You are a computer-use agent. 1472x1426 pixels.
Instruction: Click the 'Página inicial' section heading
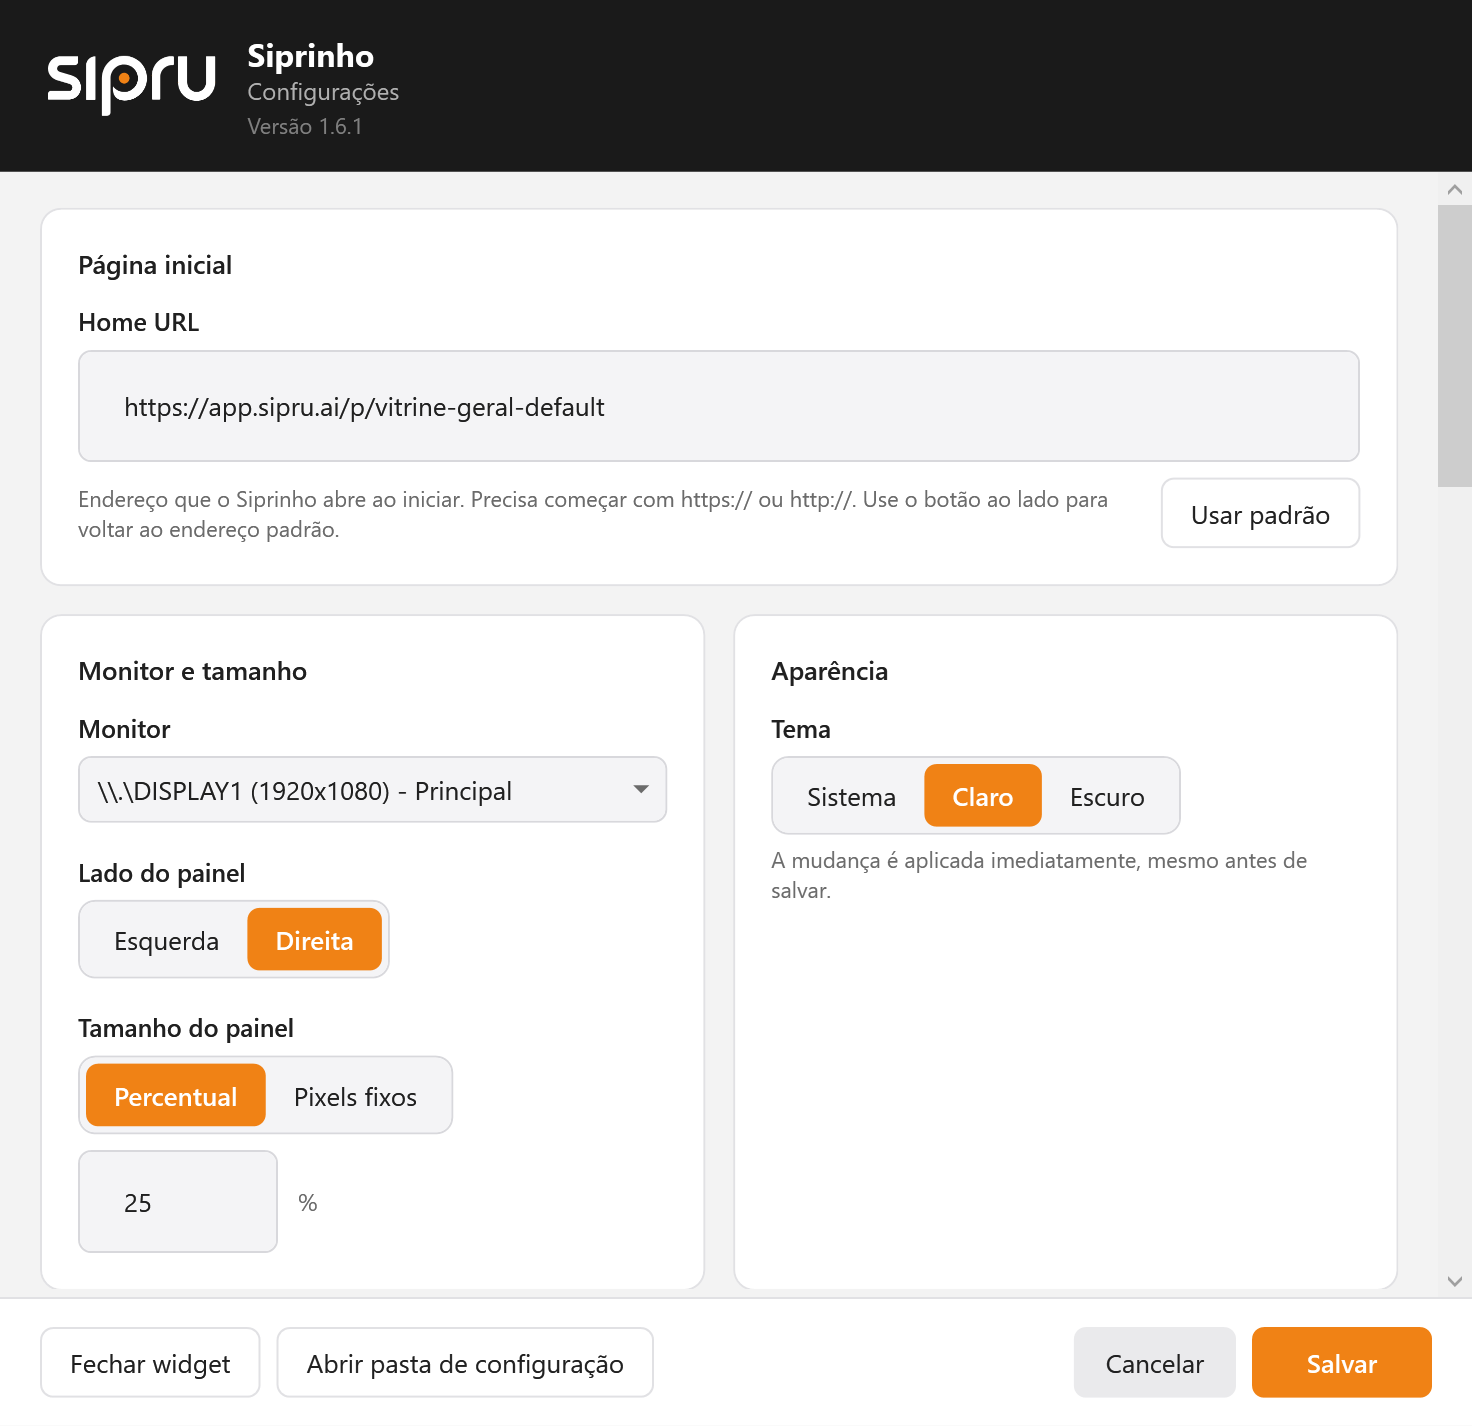(155, 265)
